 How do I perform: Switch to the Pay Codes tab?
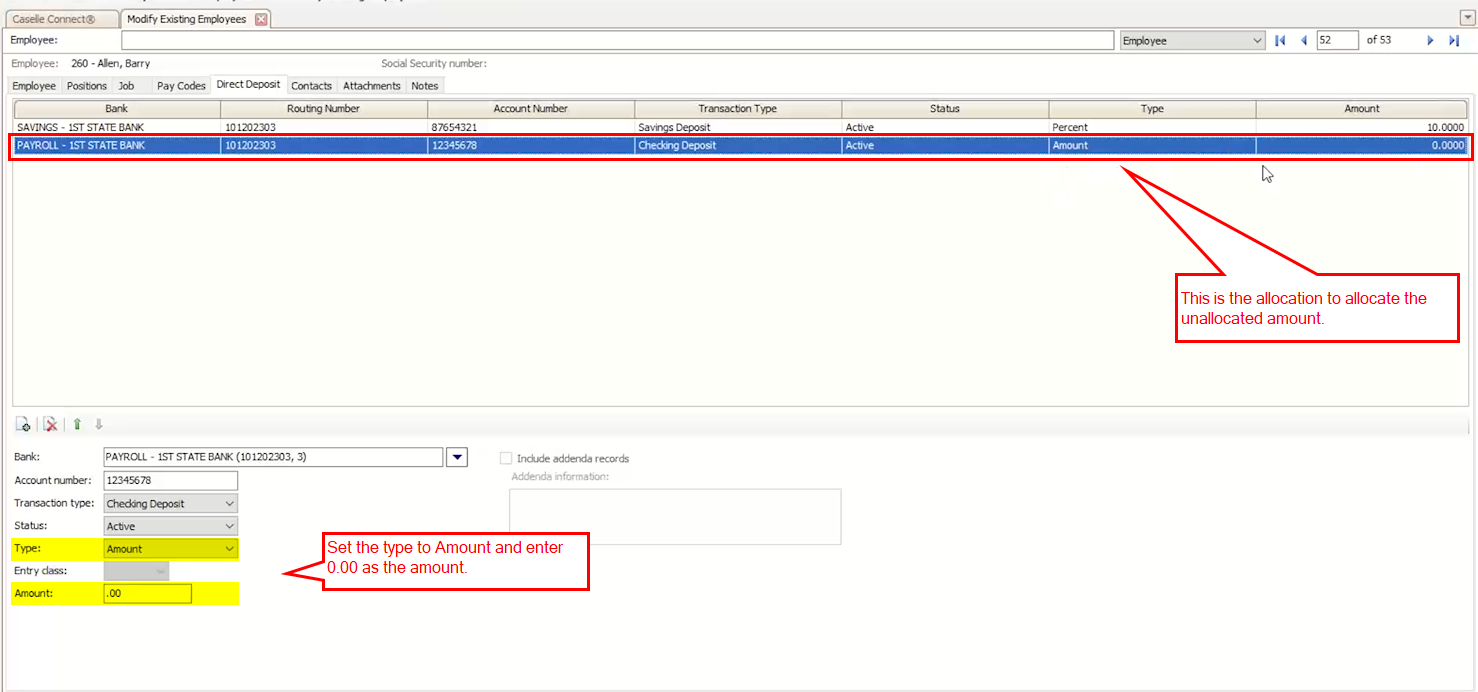[x=181, y=86]
